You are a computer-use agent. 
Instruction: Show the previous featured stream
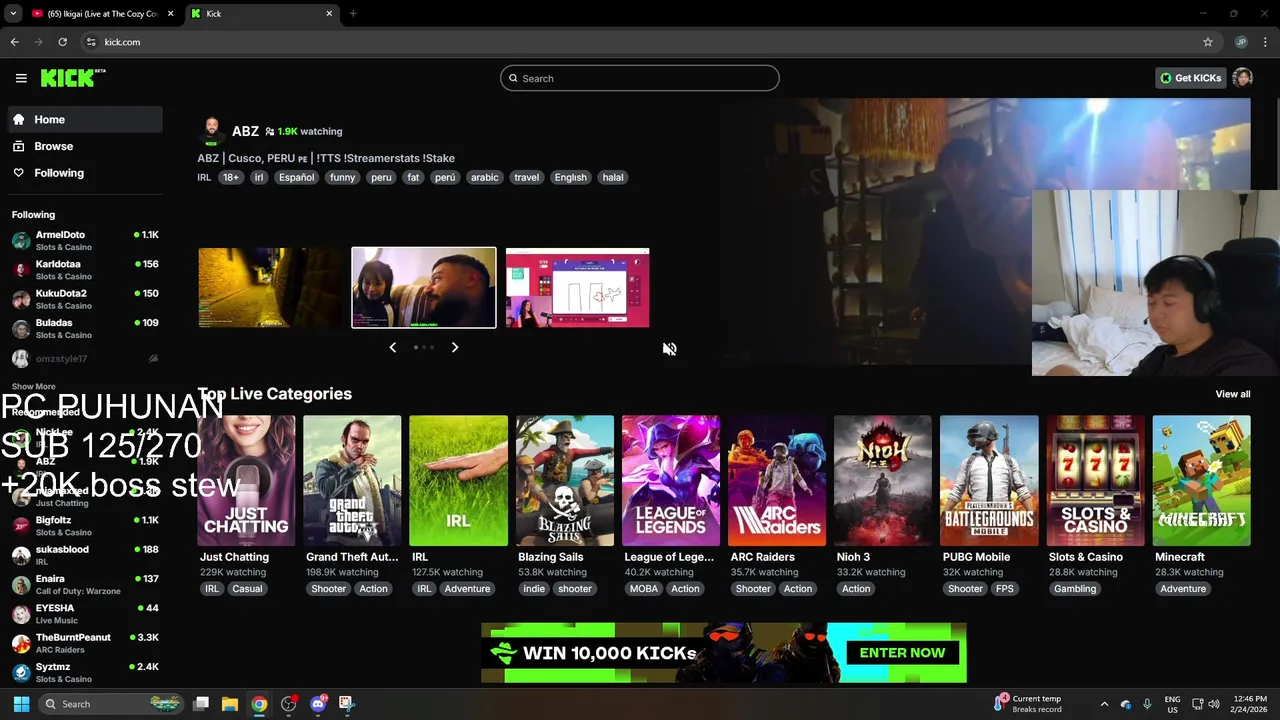393,347
